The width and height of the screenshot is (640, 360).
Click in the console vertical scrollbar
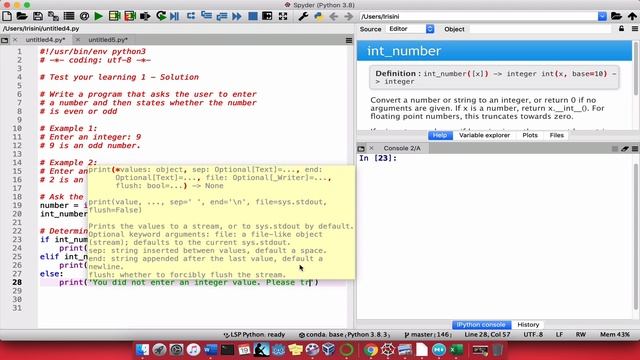point(636,237)
